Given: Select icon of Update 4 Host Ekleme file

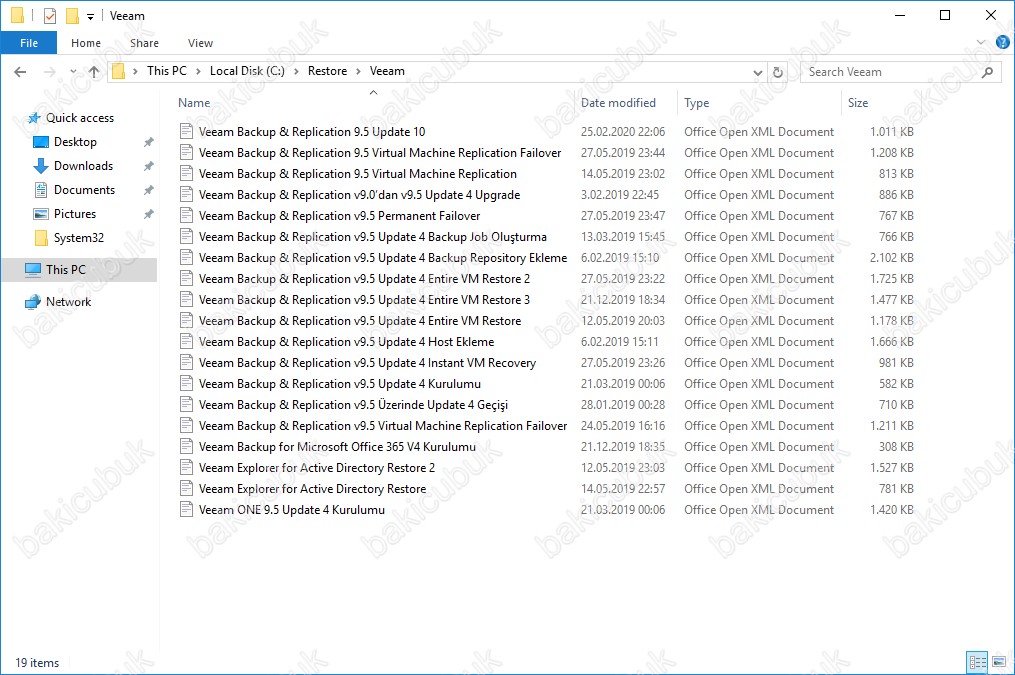Looking at the screenshot, I should coord(186,342).
